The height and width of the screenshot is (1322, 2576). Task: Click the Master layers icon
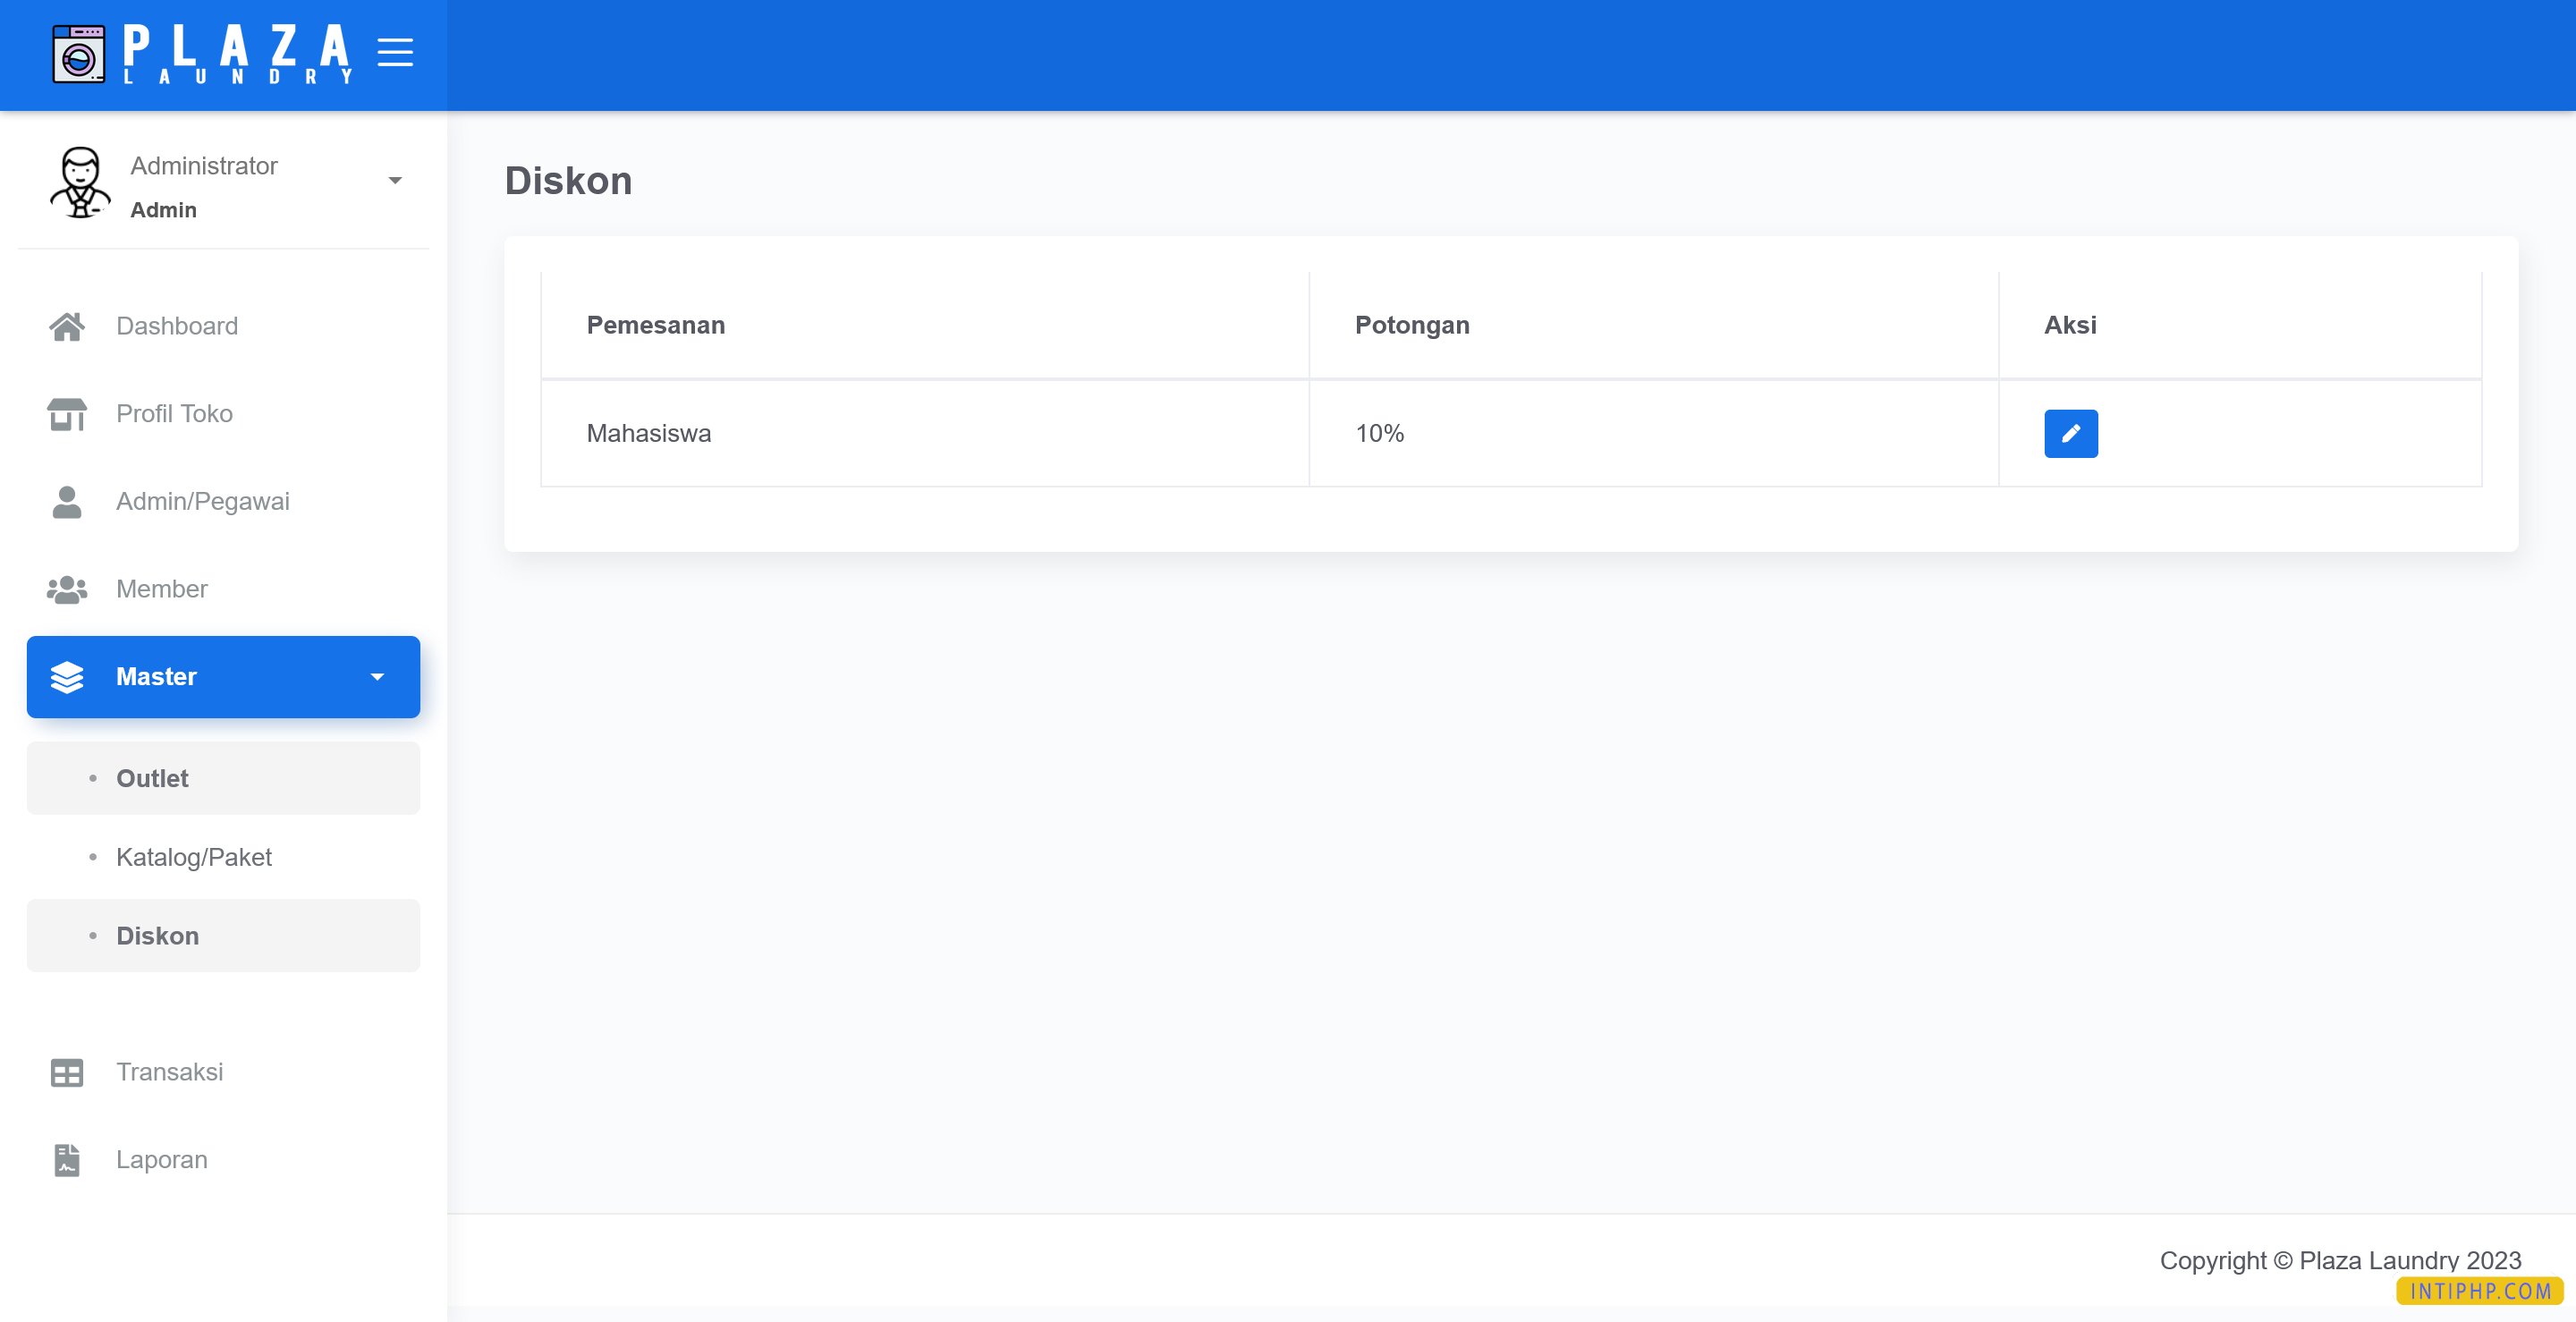[66, 677]
